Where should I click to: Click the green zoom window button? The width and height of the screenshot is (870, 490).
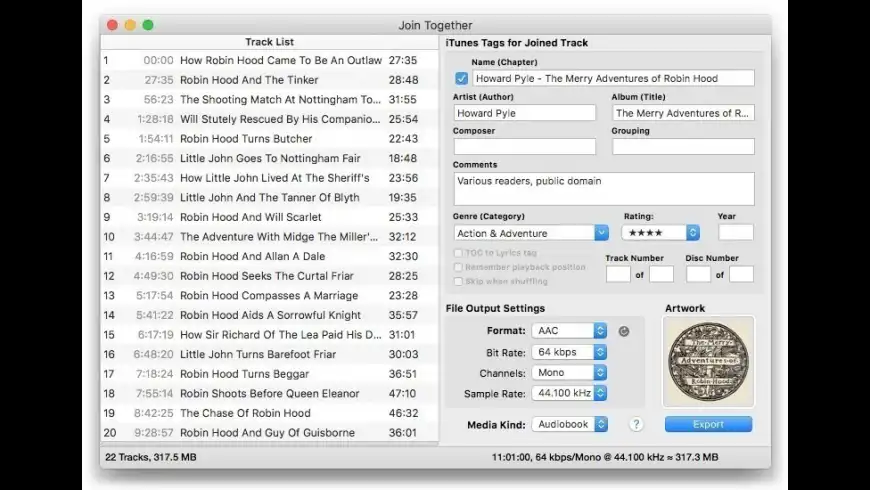coord(148,25)
